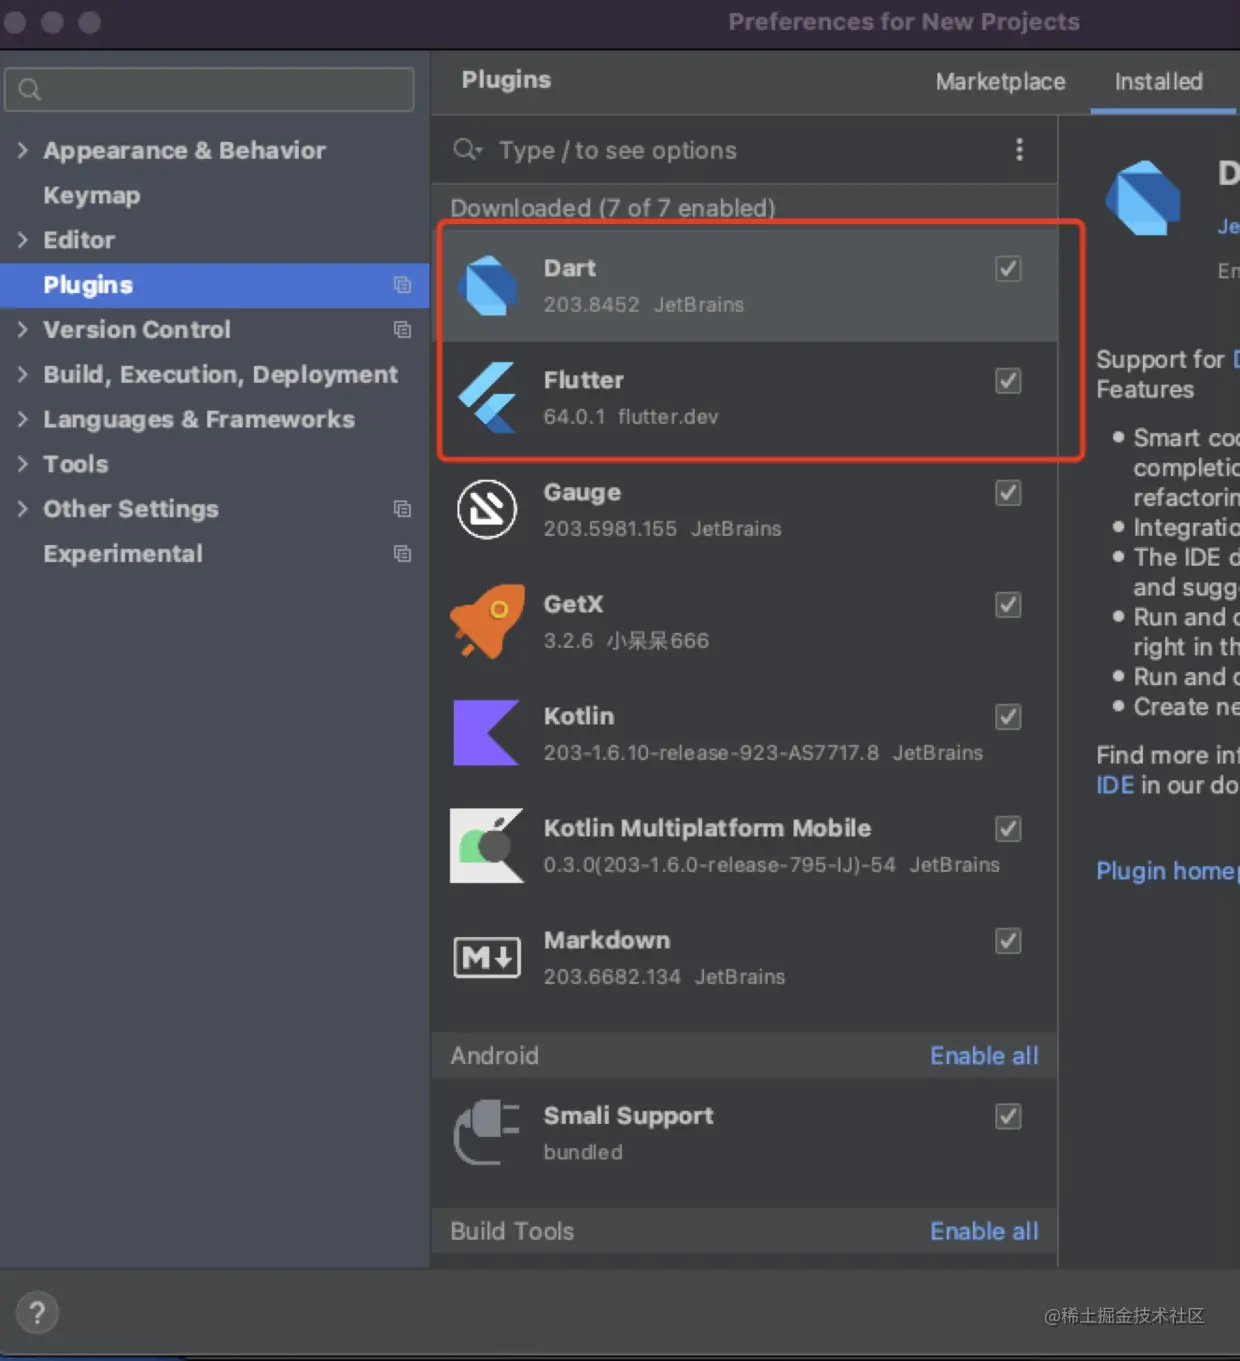Switch to the Marketplace tab
Viewport: 1240px width, 1361px height.
pyautogui.click(x=1000, y=82)
